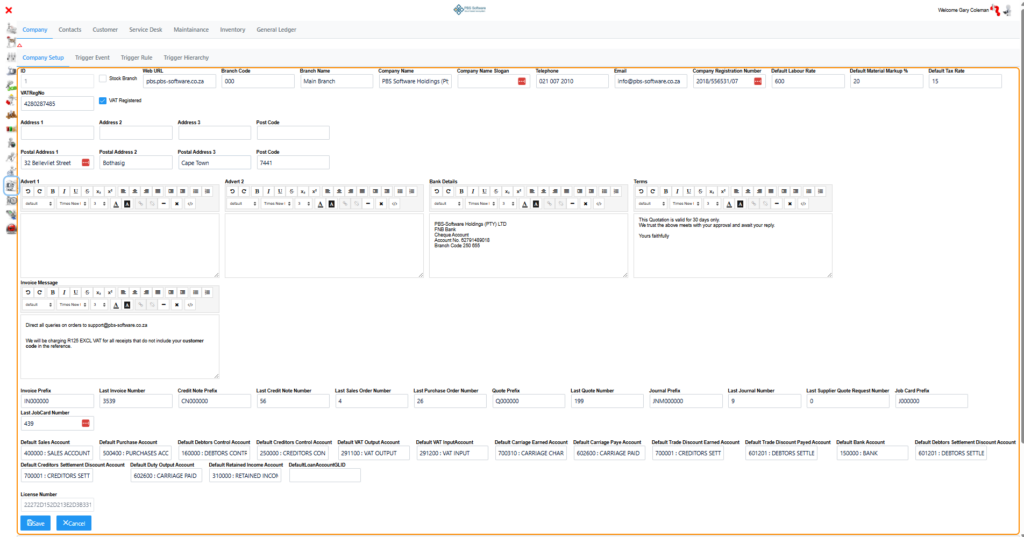Click horizontal rule icon in Bank Details editor
Image resolution: width=1024 pixels, height=537 pixels.
pos(571,203)
